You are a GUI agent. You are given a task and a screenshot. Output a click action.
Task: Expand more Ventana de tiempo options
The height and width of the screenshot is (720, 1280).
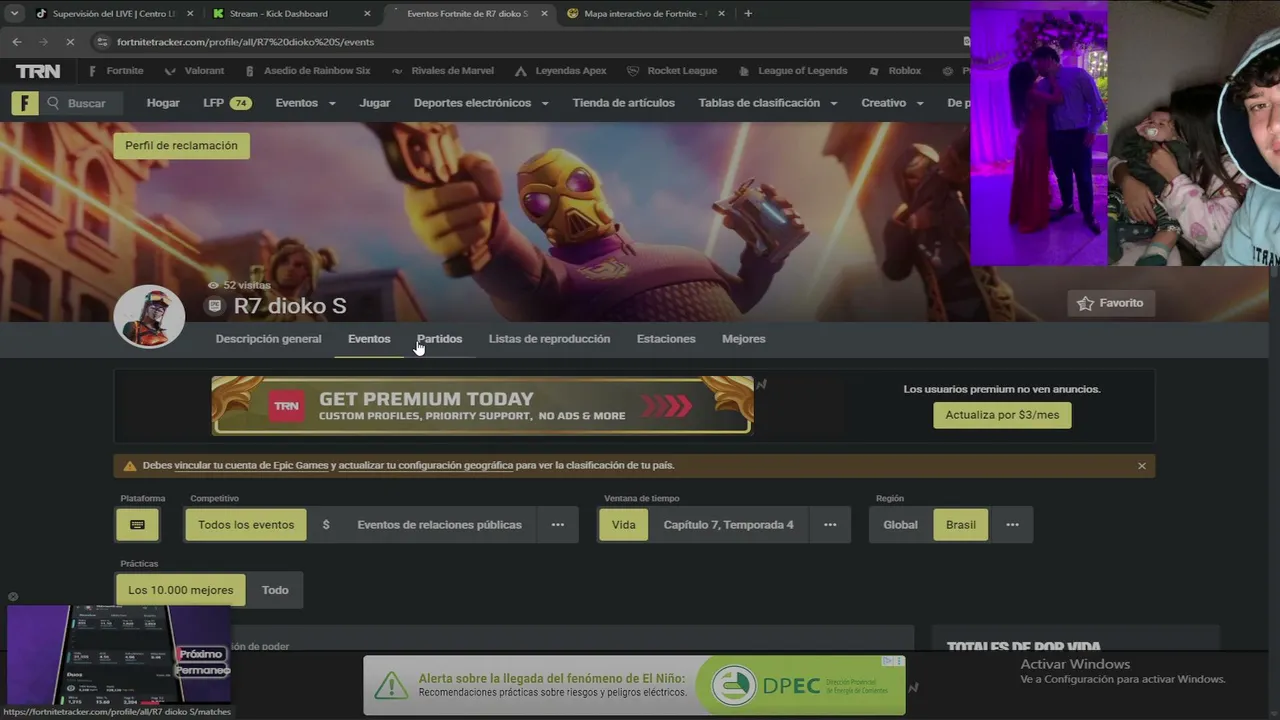click(830, 525)
